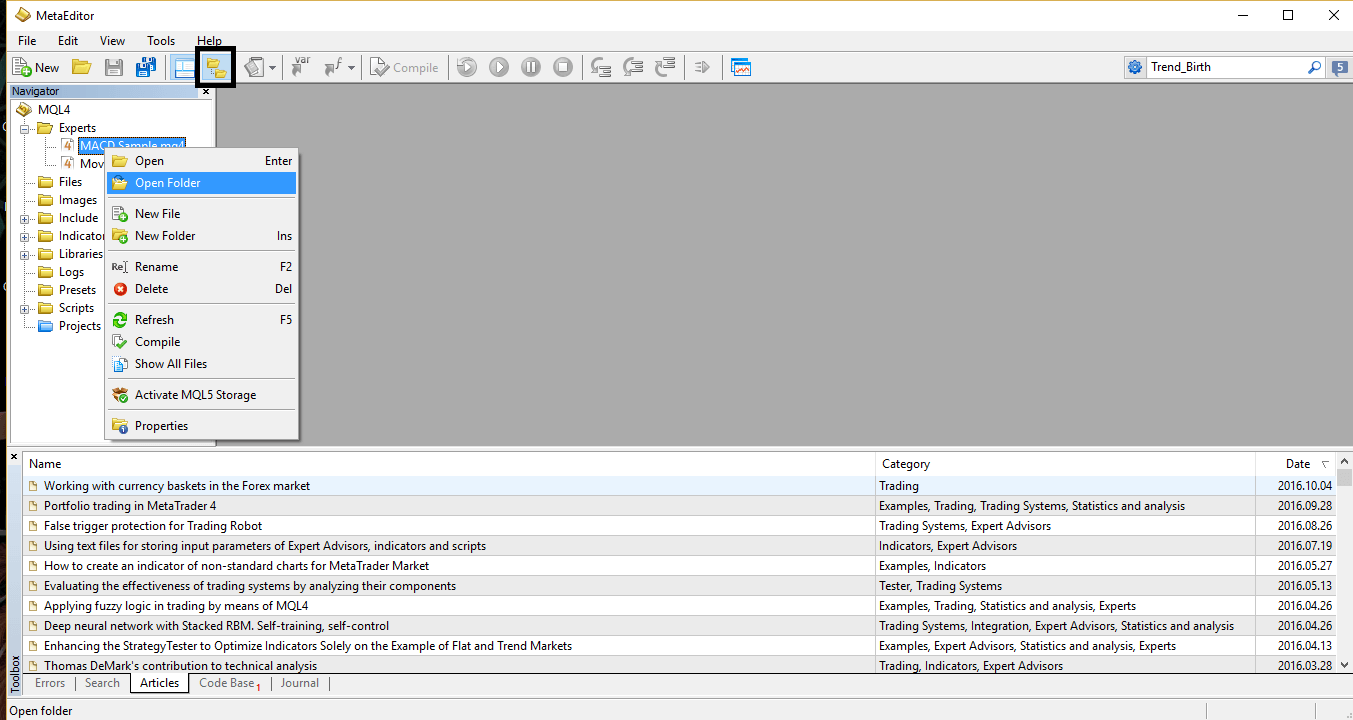The height and width of the screenshot is (720, 1353).
Task: Click the Step Out debug icon
Action: [x=665, y=67]
